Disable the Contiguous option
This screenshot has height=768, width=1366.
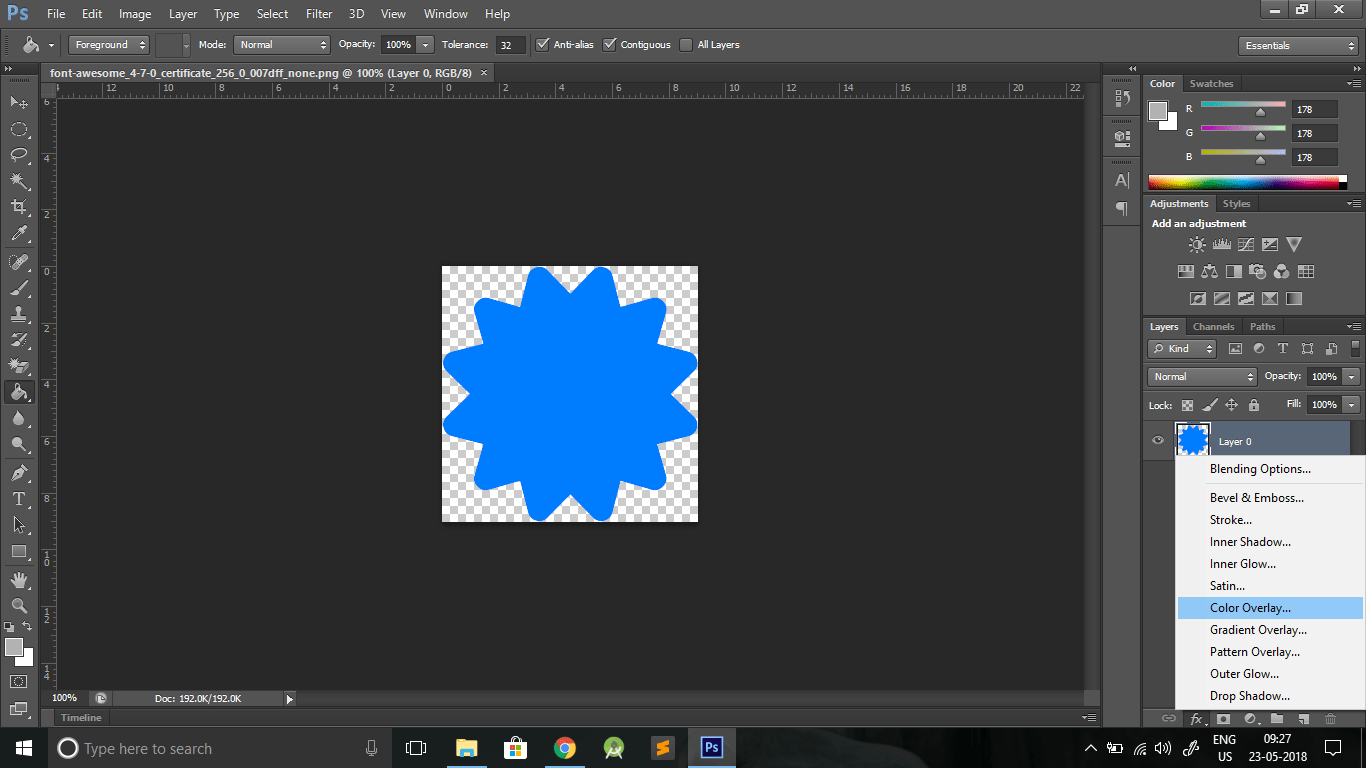tap(610, 45)
